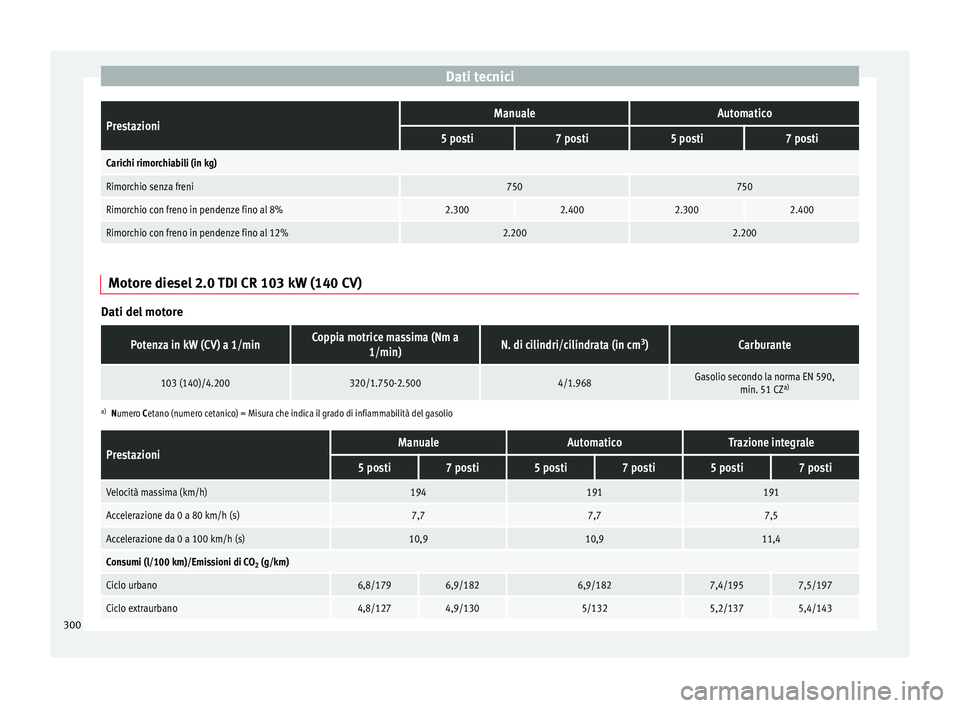Viewport: 960px width, 708px height.
Task: Select the '11,4' acceleration value
Action: [771, 539]
